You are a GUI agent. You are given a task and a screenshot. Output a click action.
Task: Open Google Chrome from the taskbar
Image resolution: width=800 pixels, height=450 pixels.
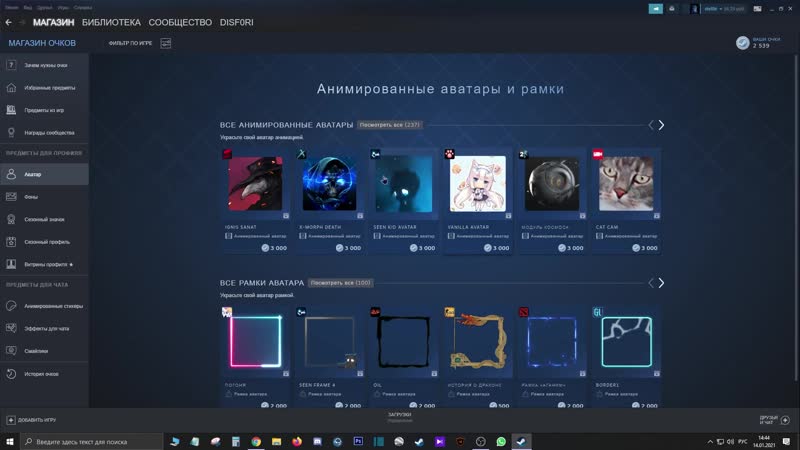(256, 442)
